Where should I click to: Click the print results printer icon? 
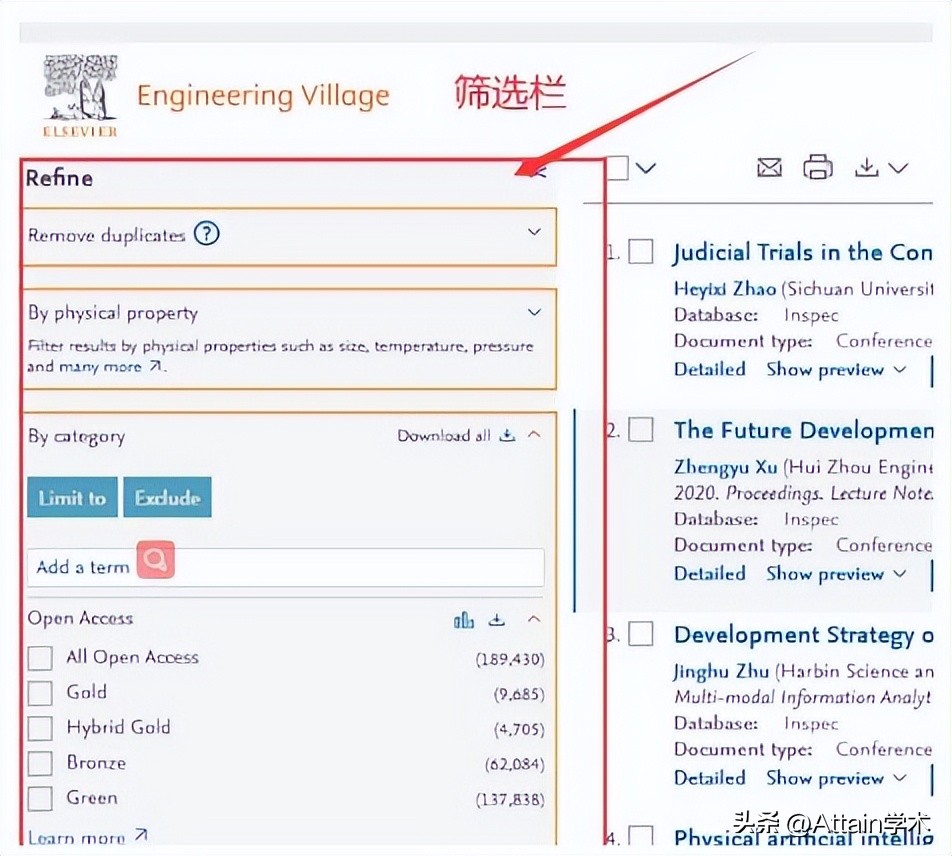click(x=818, y=168)
